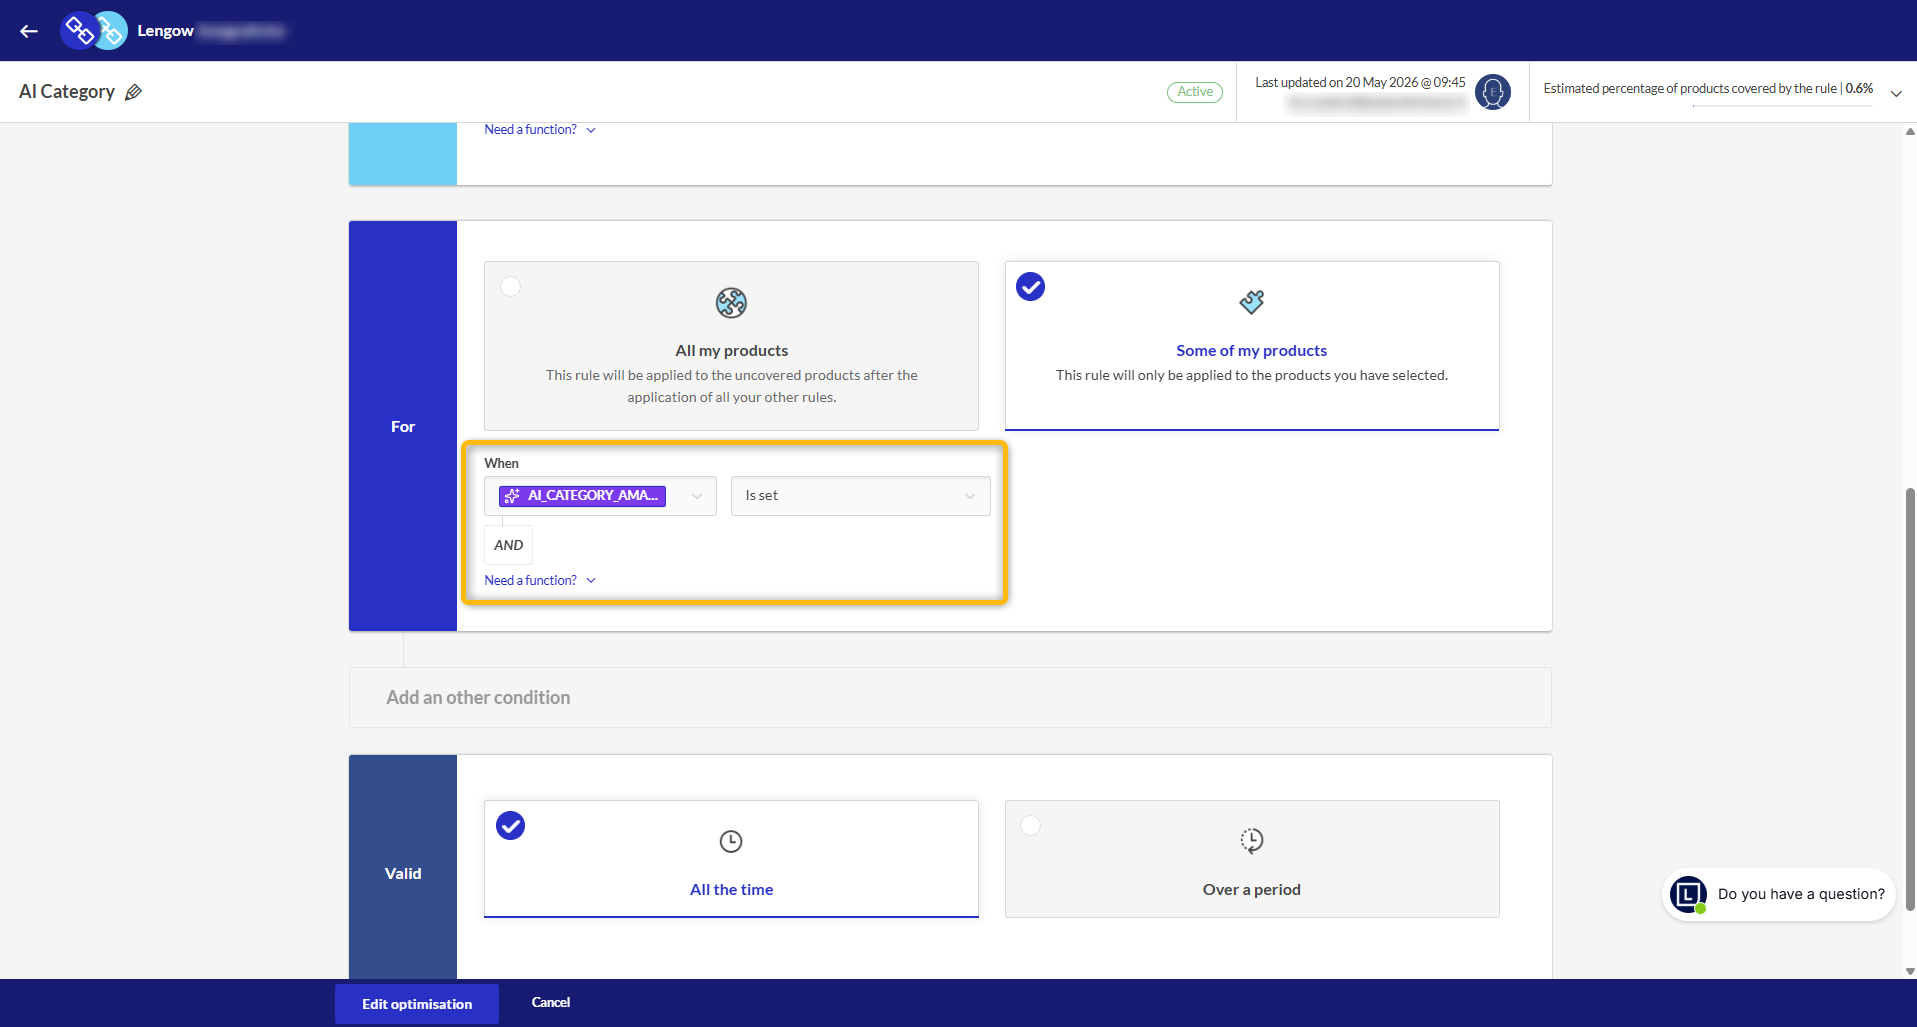Viewport: 1917px width, 1027px height.
Task: Click the For section label
Action: point(403,427)
